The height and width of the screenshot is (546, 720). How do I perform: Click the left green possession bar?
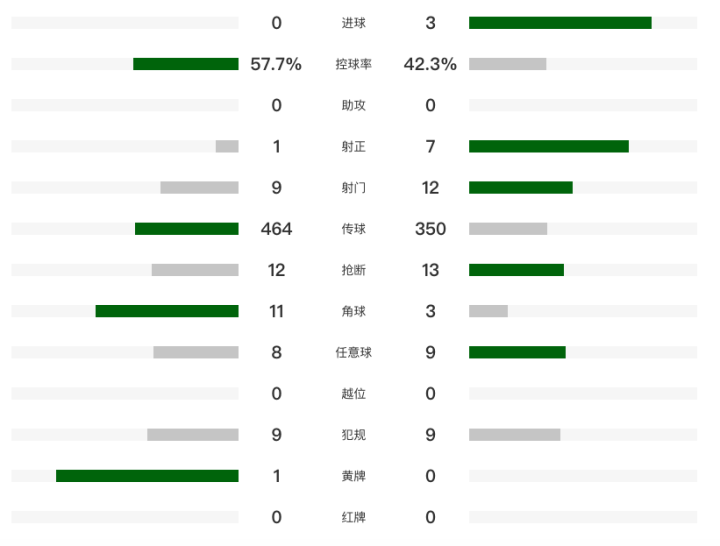click(186, 64)
